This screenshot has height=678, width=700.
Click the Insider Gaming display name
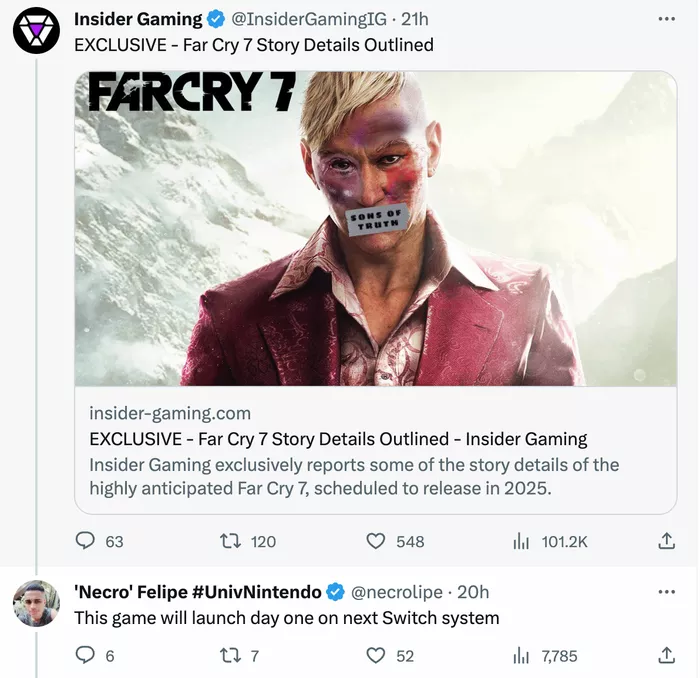pos(138,19)
